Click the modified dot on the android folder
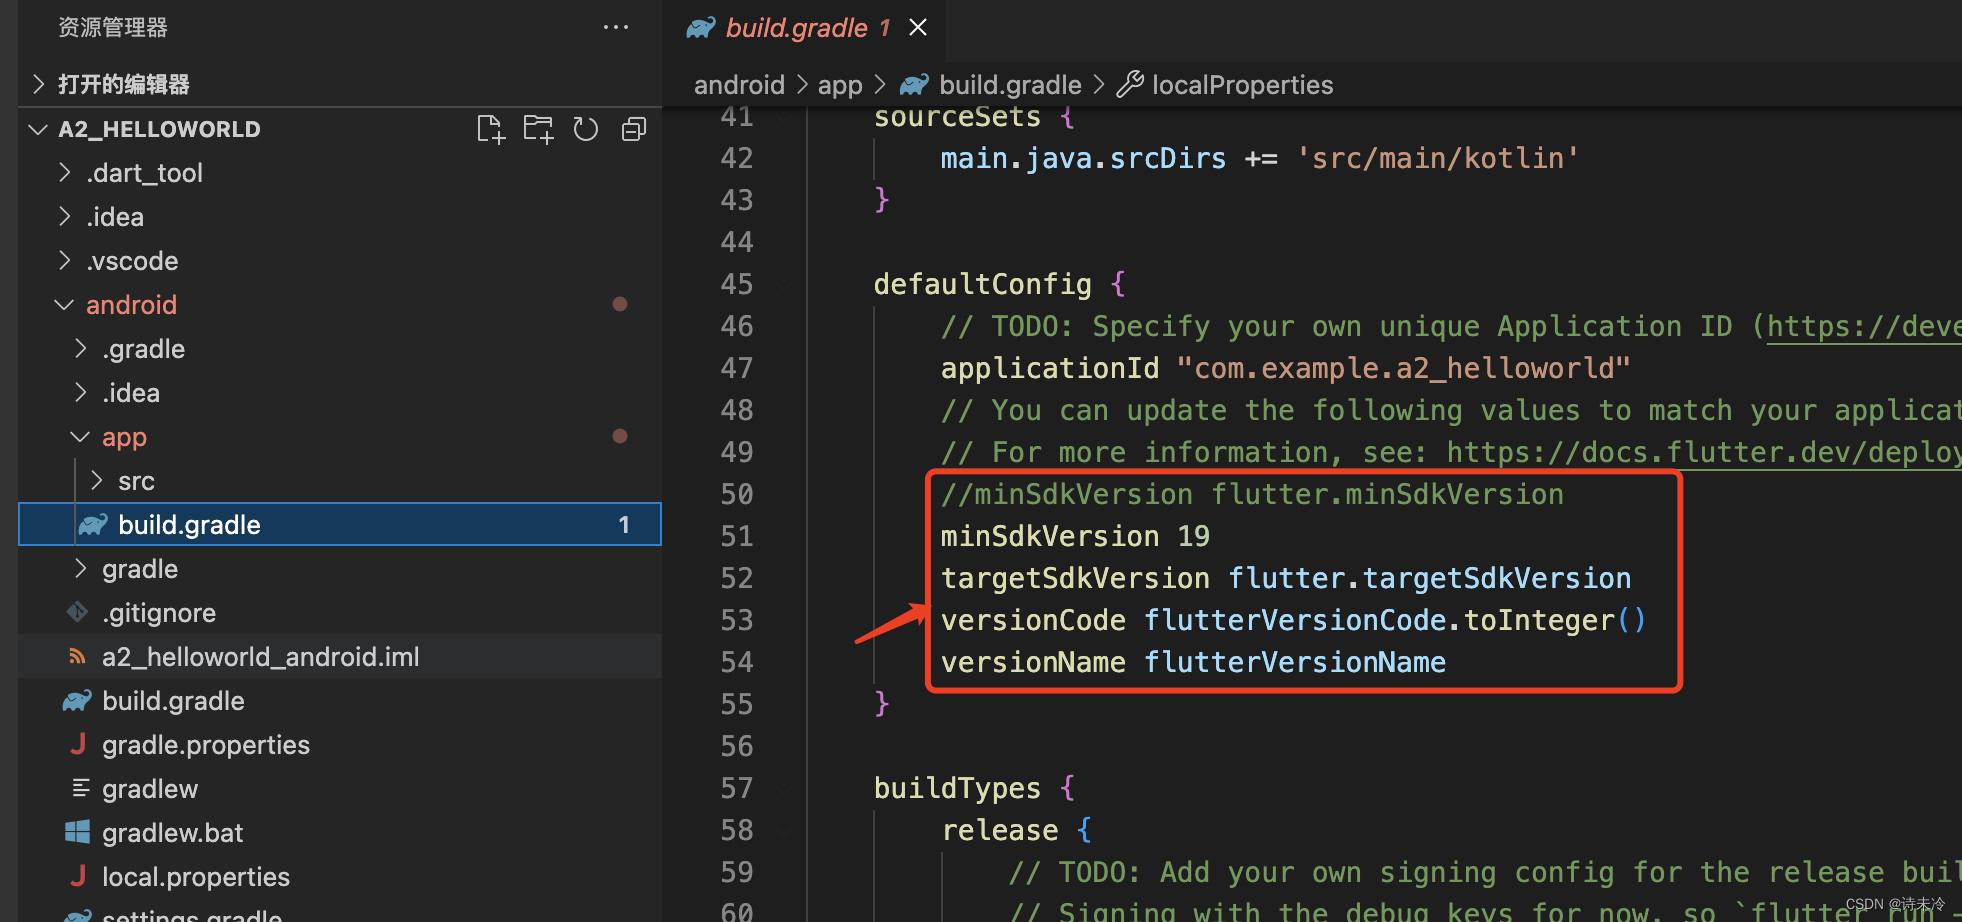 click(x=620, y=304)
